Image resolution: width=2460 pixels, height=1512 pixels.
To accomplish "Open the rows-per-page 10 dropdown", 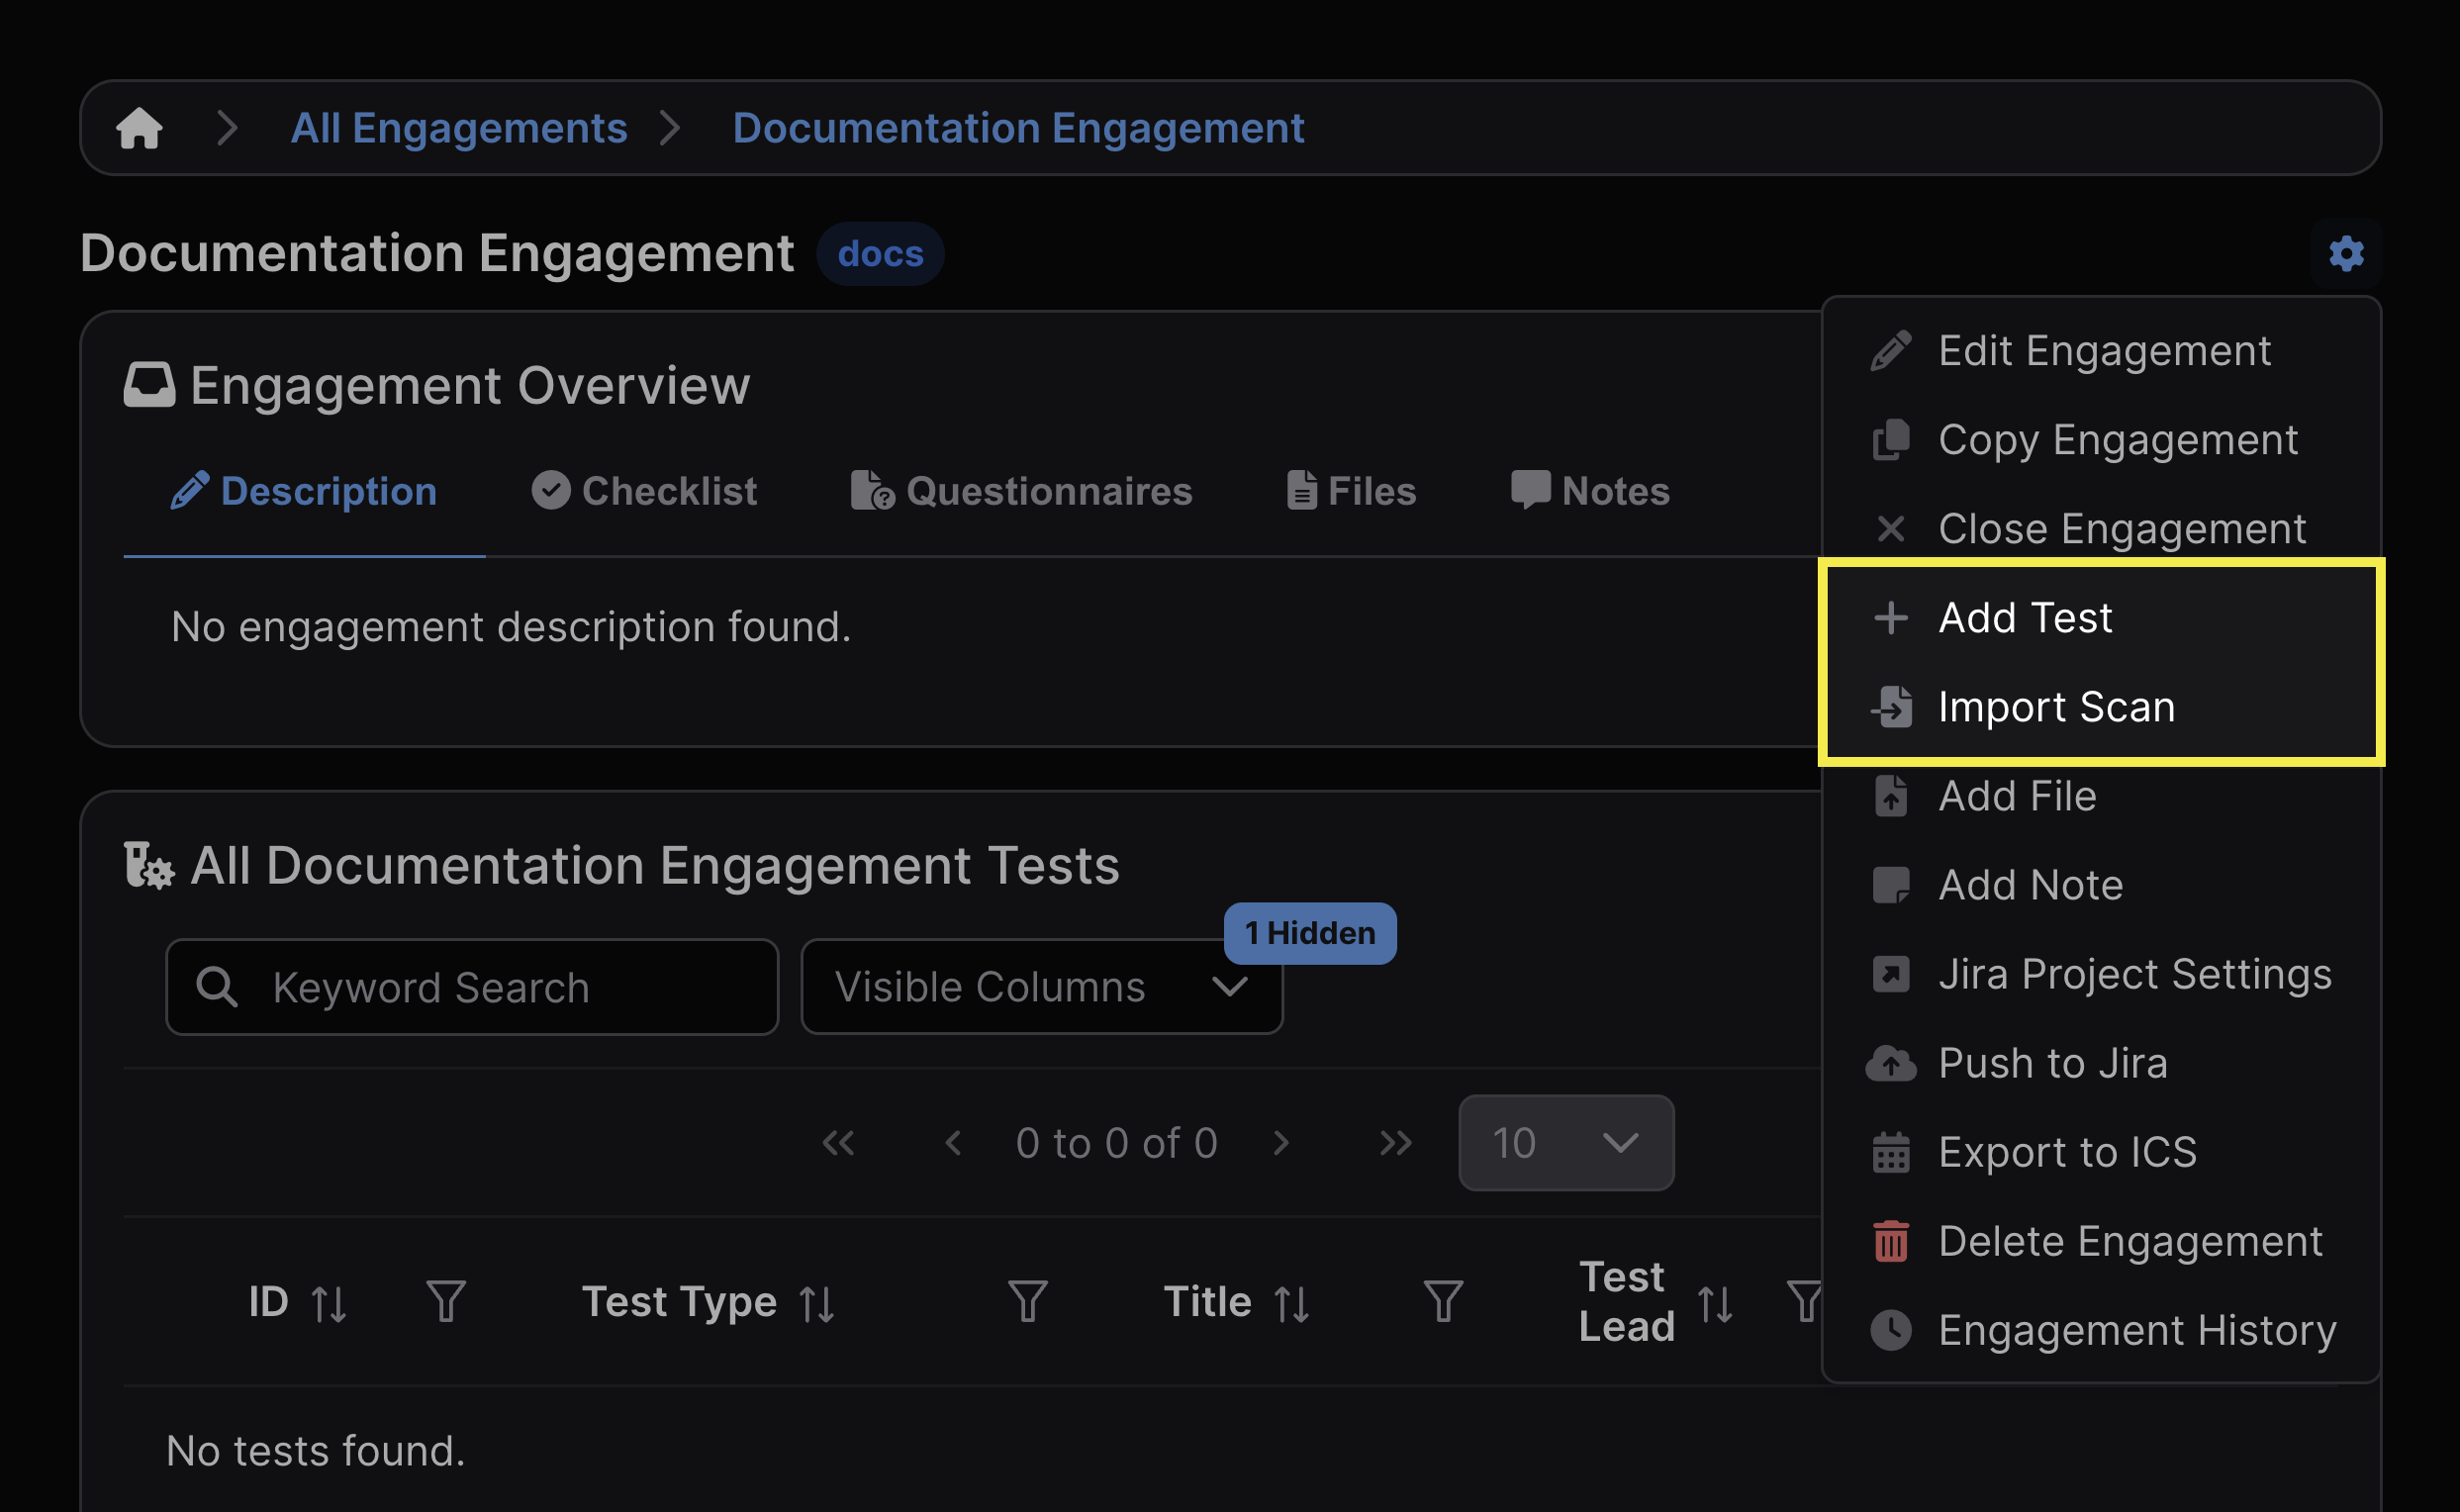I will (1565, 1142).
